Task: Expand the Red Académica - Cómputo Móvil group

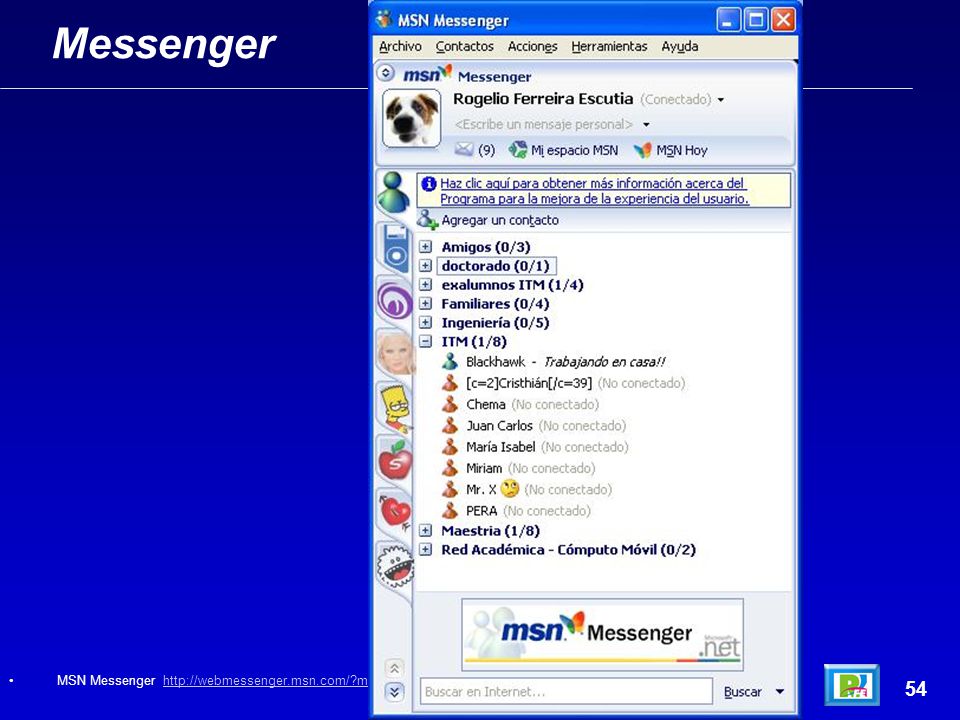Action: (426, 550)
